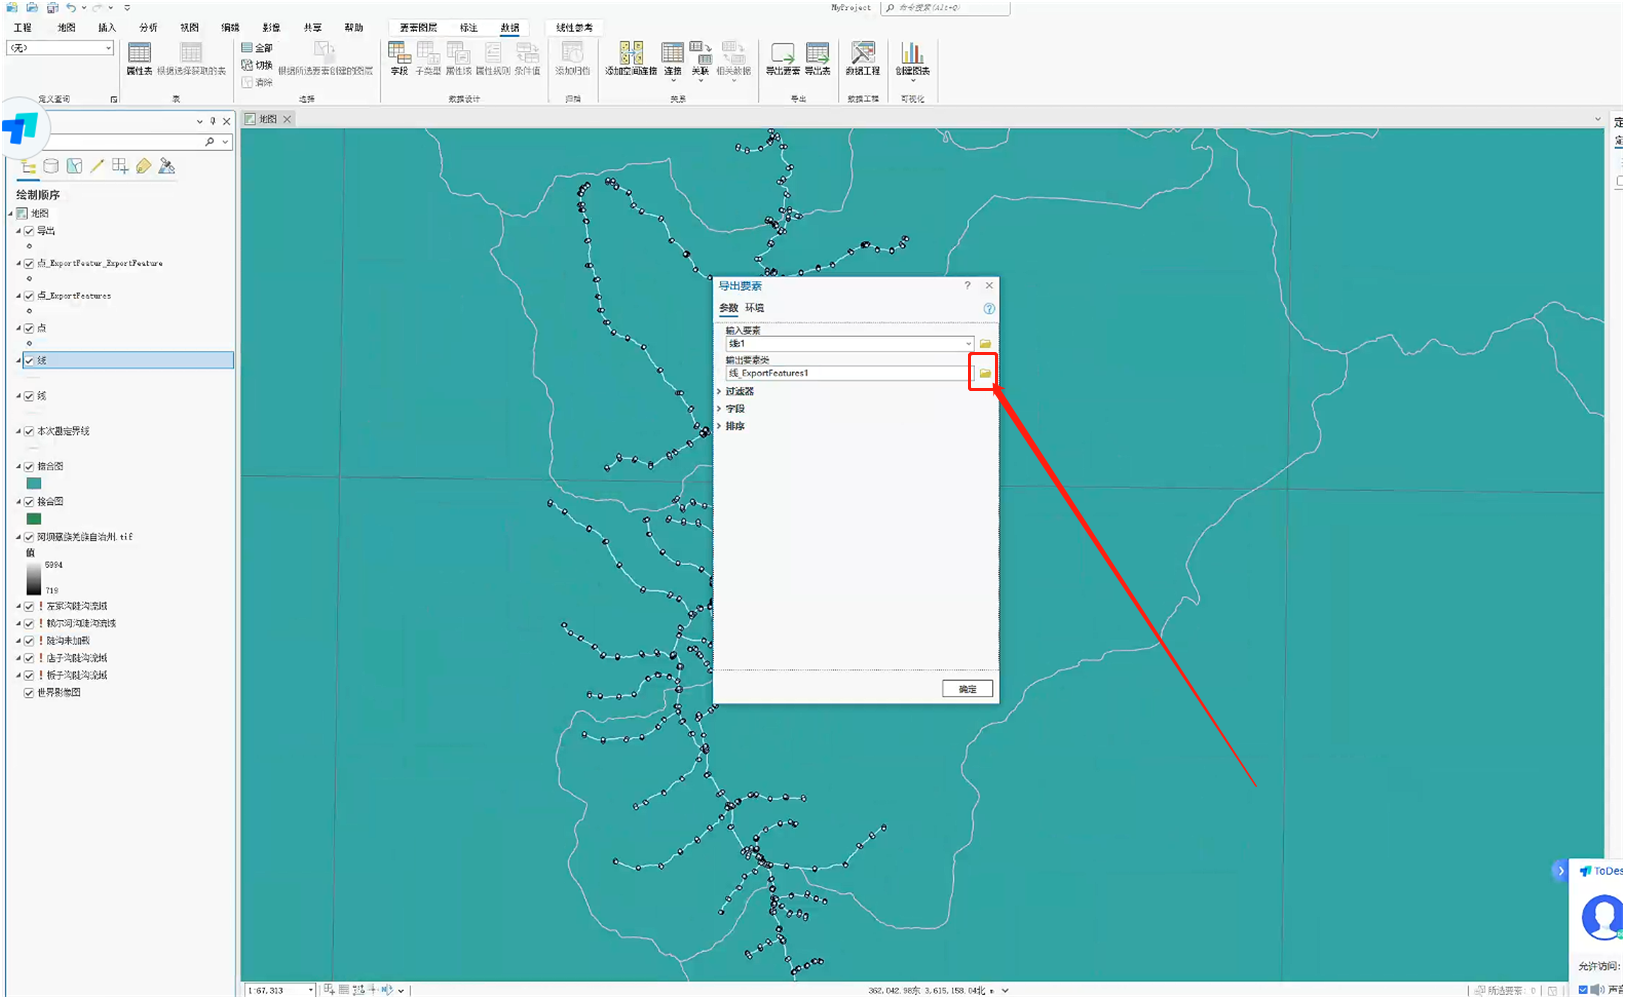Switch to list by perspective imagery
Image resolution: width=1633 pixels, height=1005 pixels.
point(167,167)
